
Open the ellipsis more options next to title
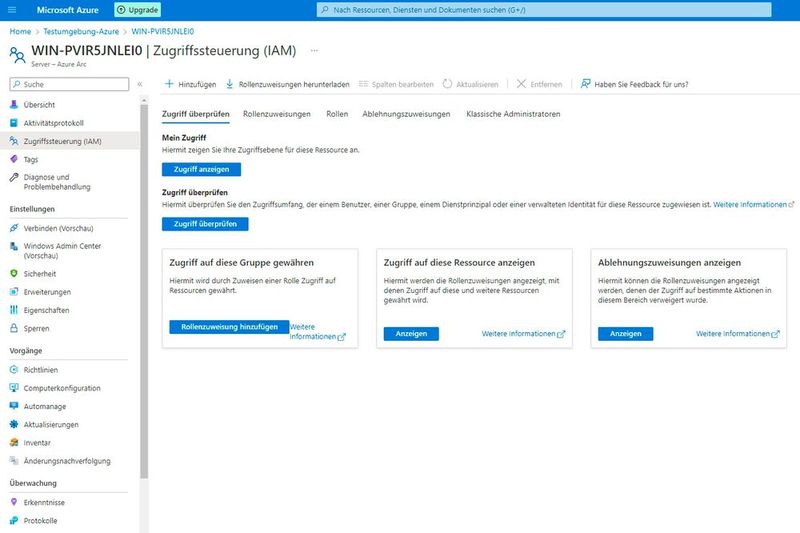pos(314,50)
